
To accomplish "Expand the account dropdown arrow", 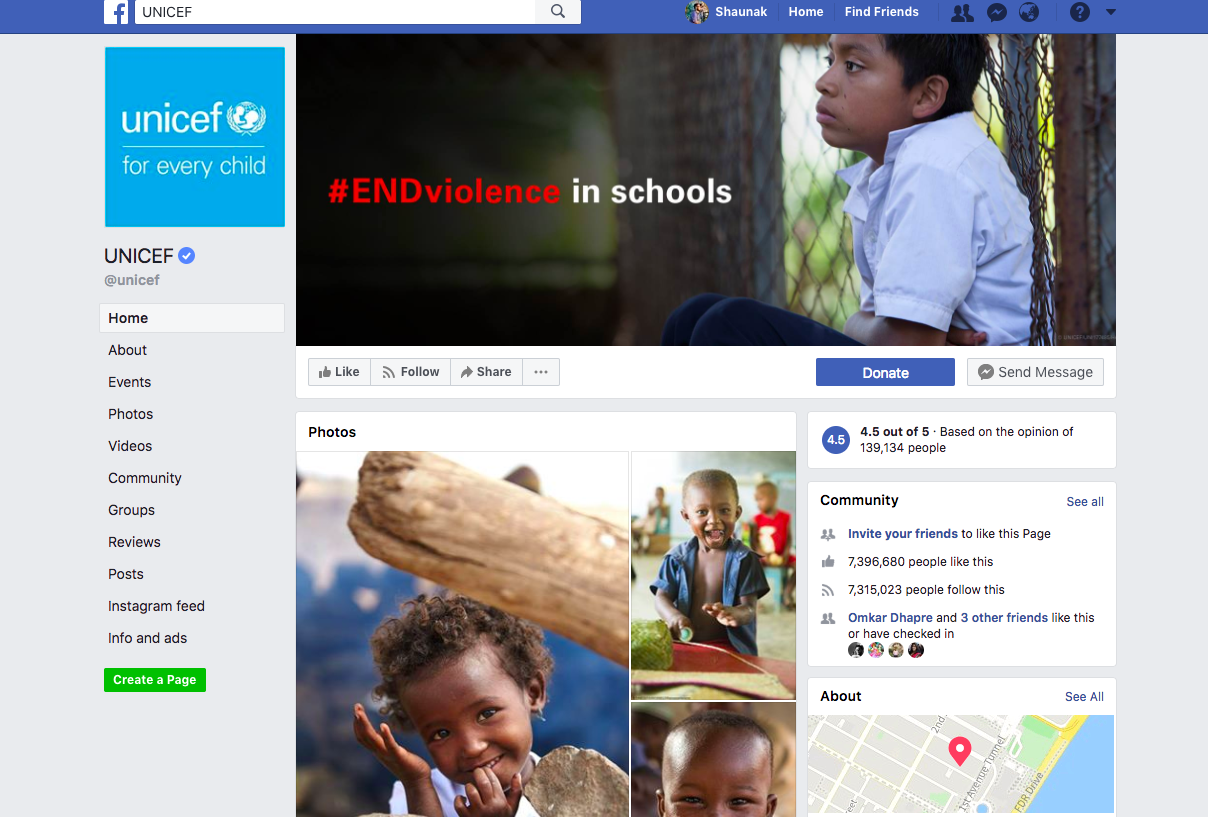I will (x=1111, y=12).
